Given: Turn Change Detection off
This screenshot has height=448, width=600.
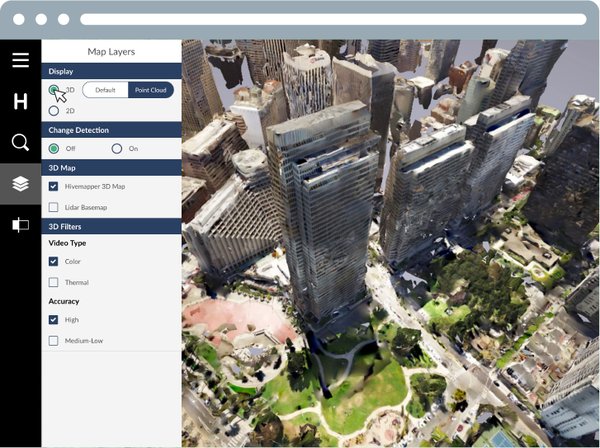Looking at the screenshot, I should pos(54,148).
